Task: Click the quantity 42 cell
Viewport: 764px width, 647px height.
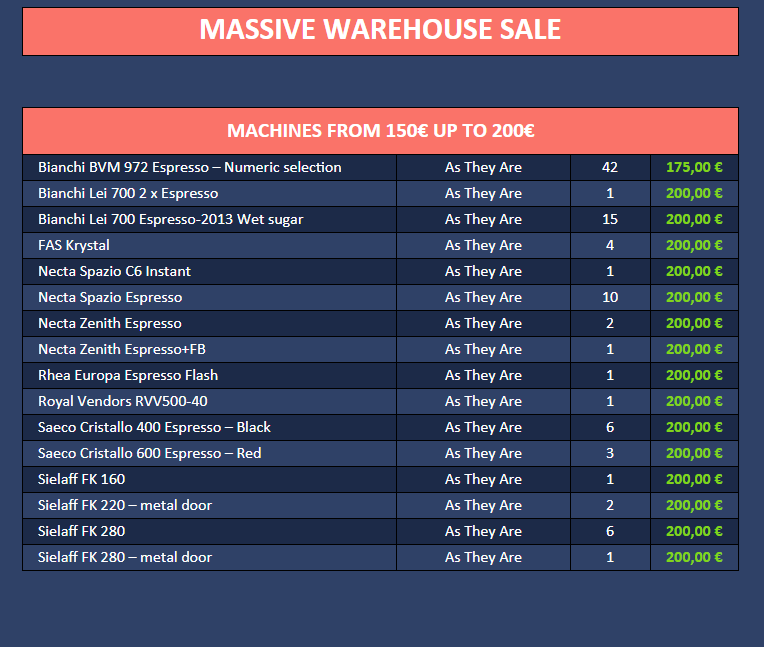Action: (x=610, y=167)
